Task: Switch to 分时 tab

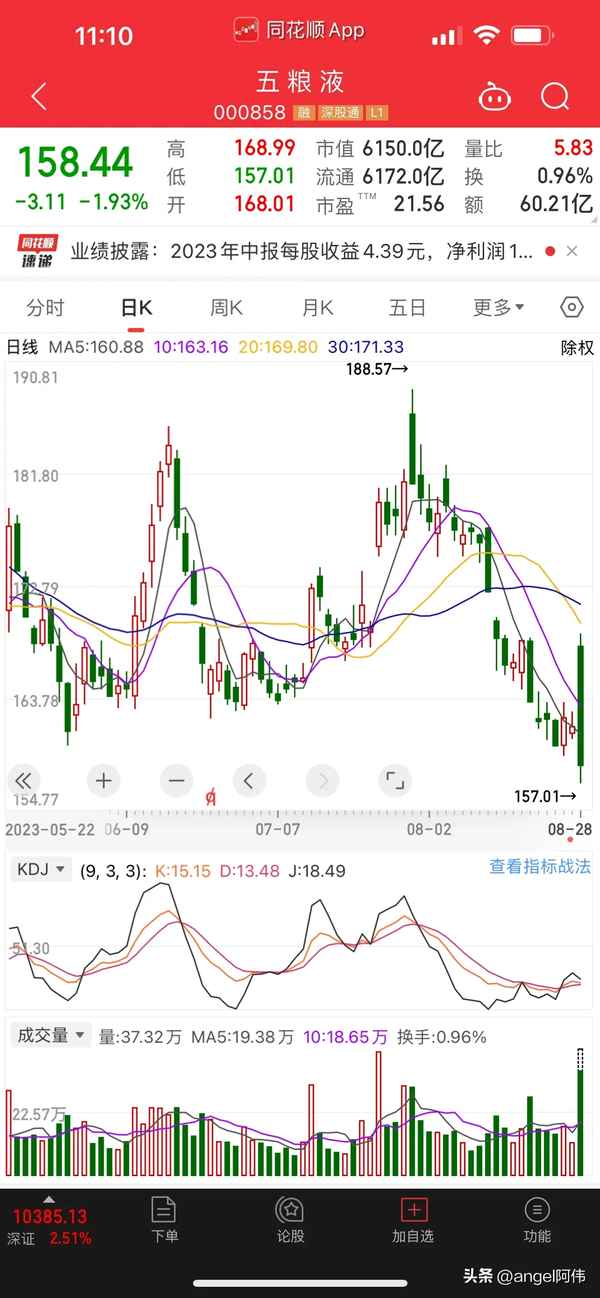Action: click(45, 307)
